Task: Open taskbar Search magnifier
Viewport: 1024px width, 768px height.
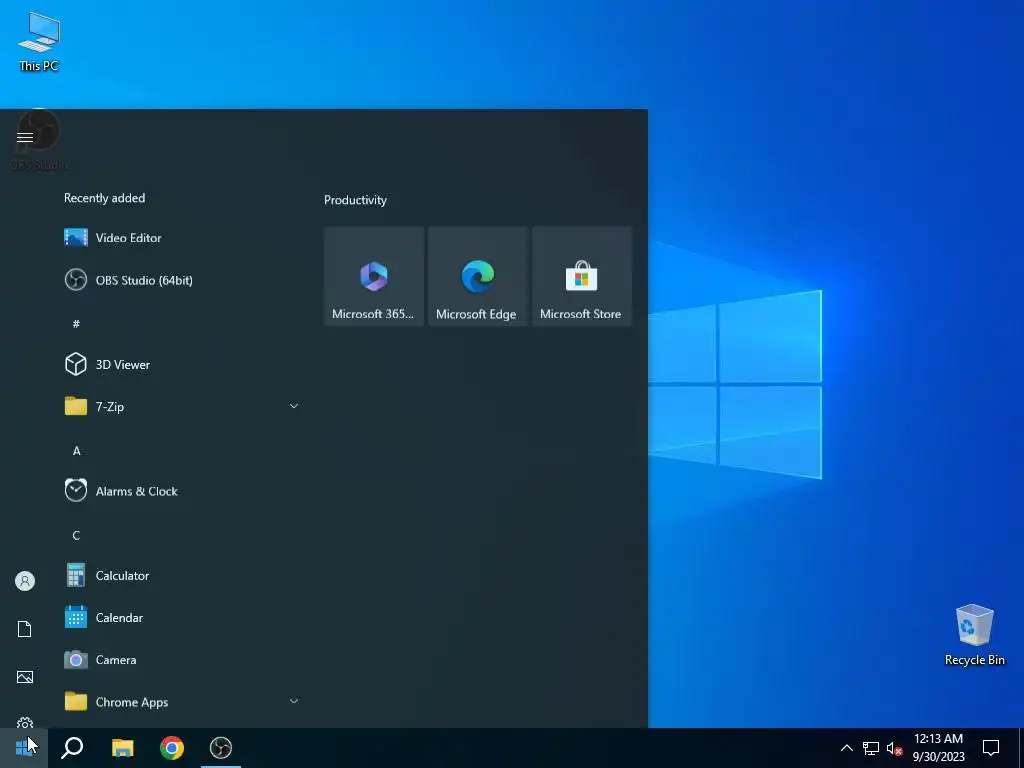Action: click(x=72, y=747)
